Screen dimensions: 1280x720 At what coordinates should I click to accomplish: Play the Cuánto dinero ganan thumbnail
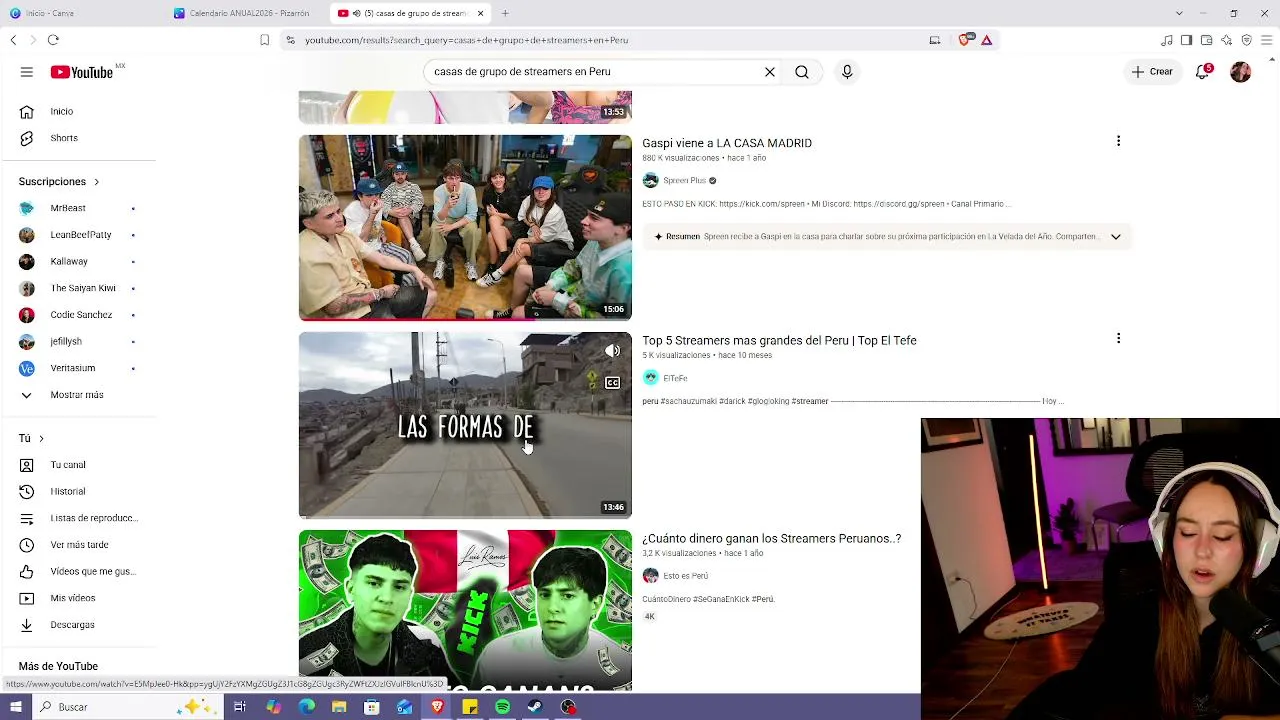point(465,610)
